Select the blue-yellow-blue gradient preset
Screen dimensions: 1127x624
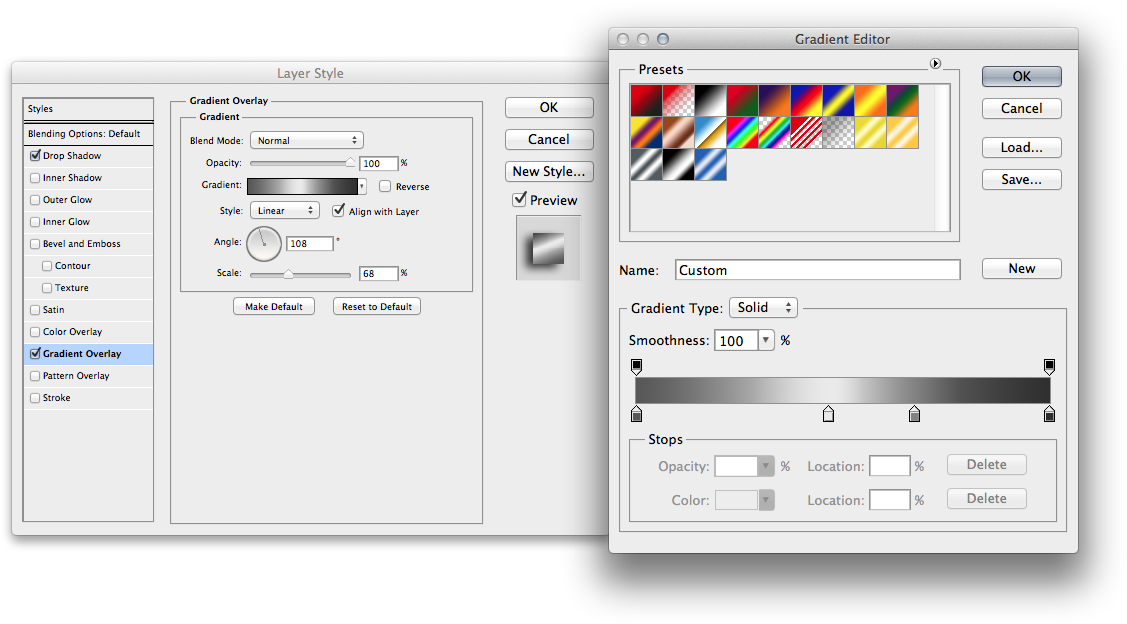(838, 101)
